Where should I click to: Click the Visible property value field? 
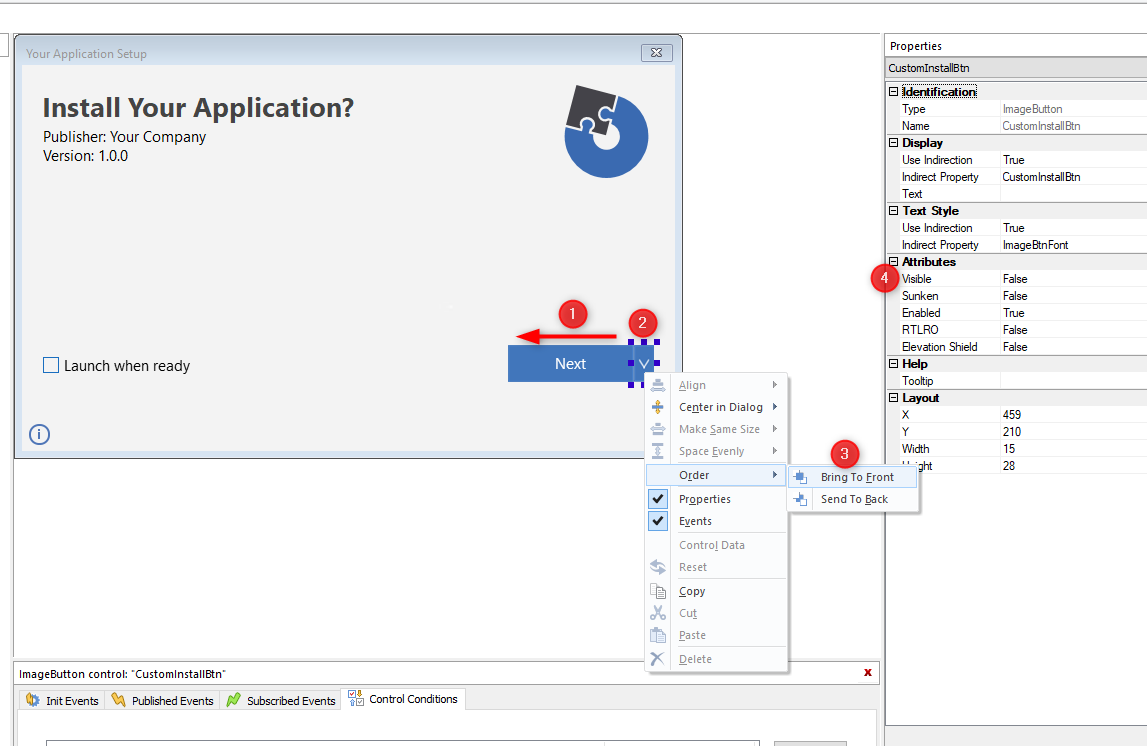click(1072, 279)
